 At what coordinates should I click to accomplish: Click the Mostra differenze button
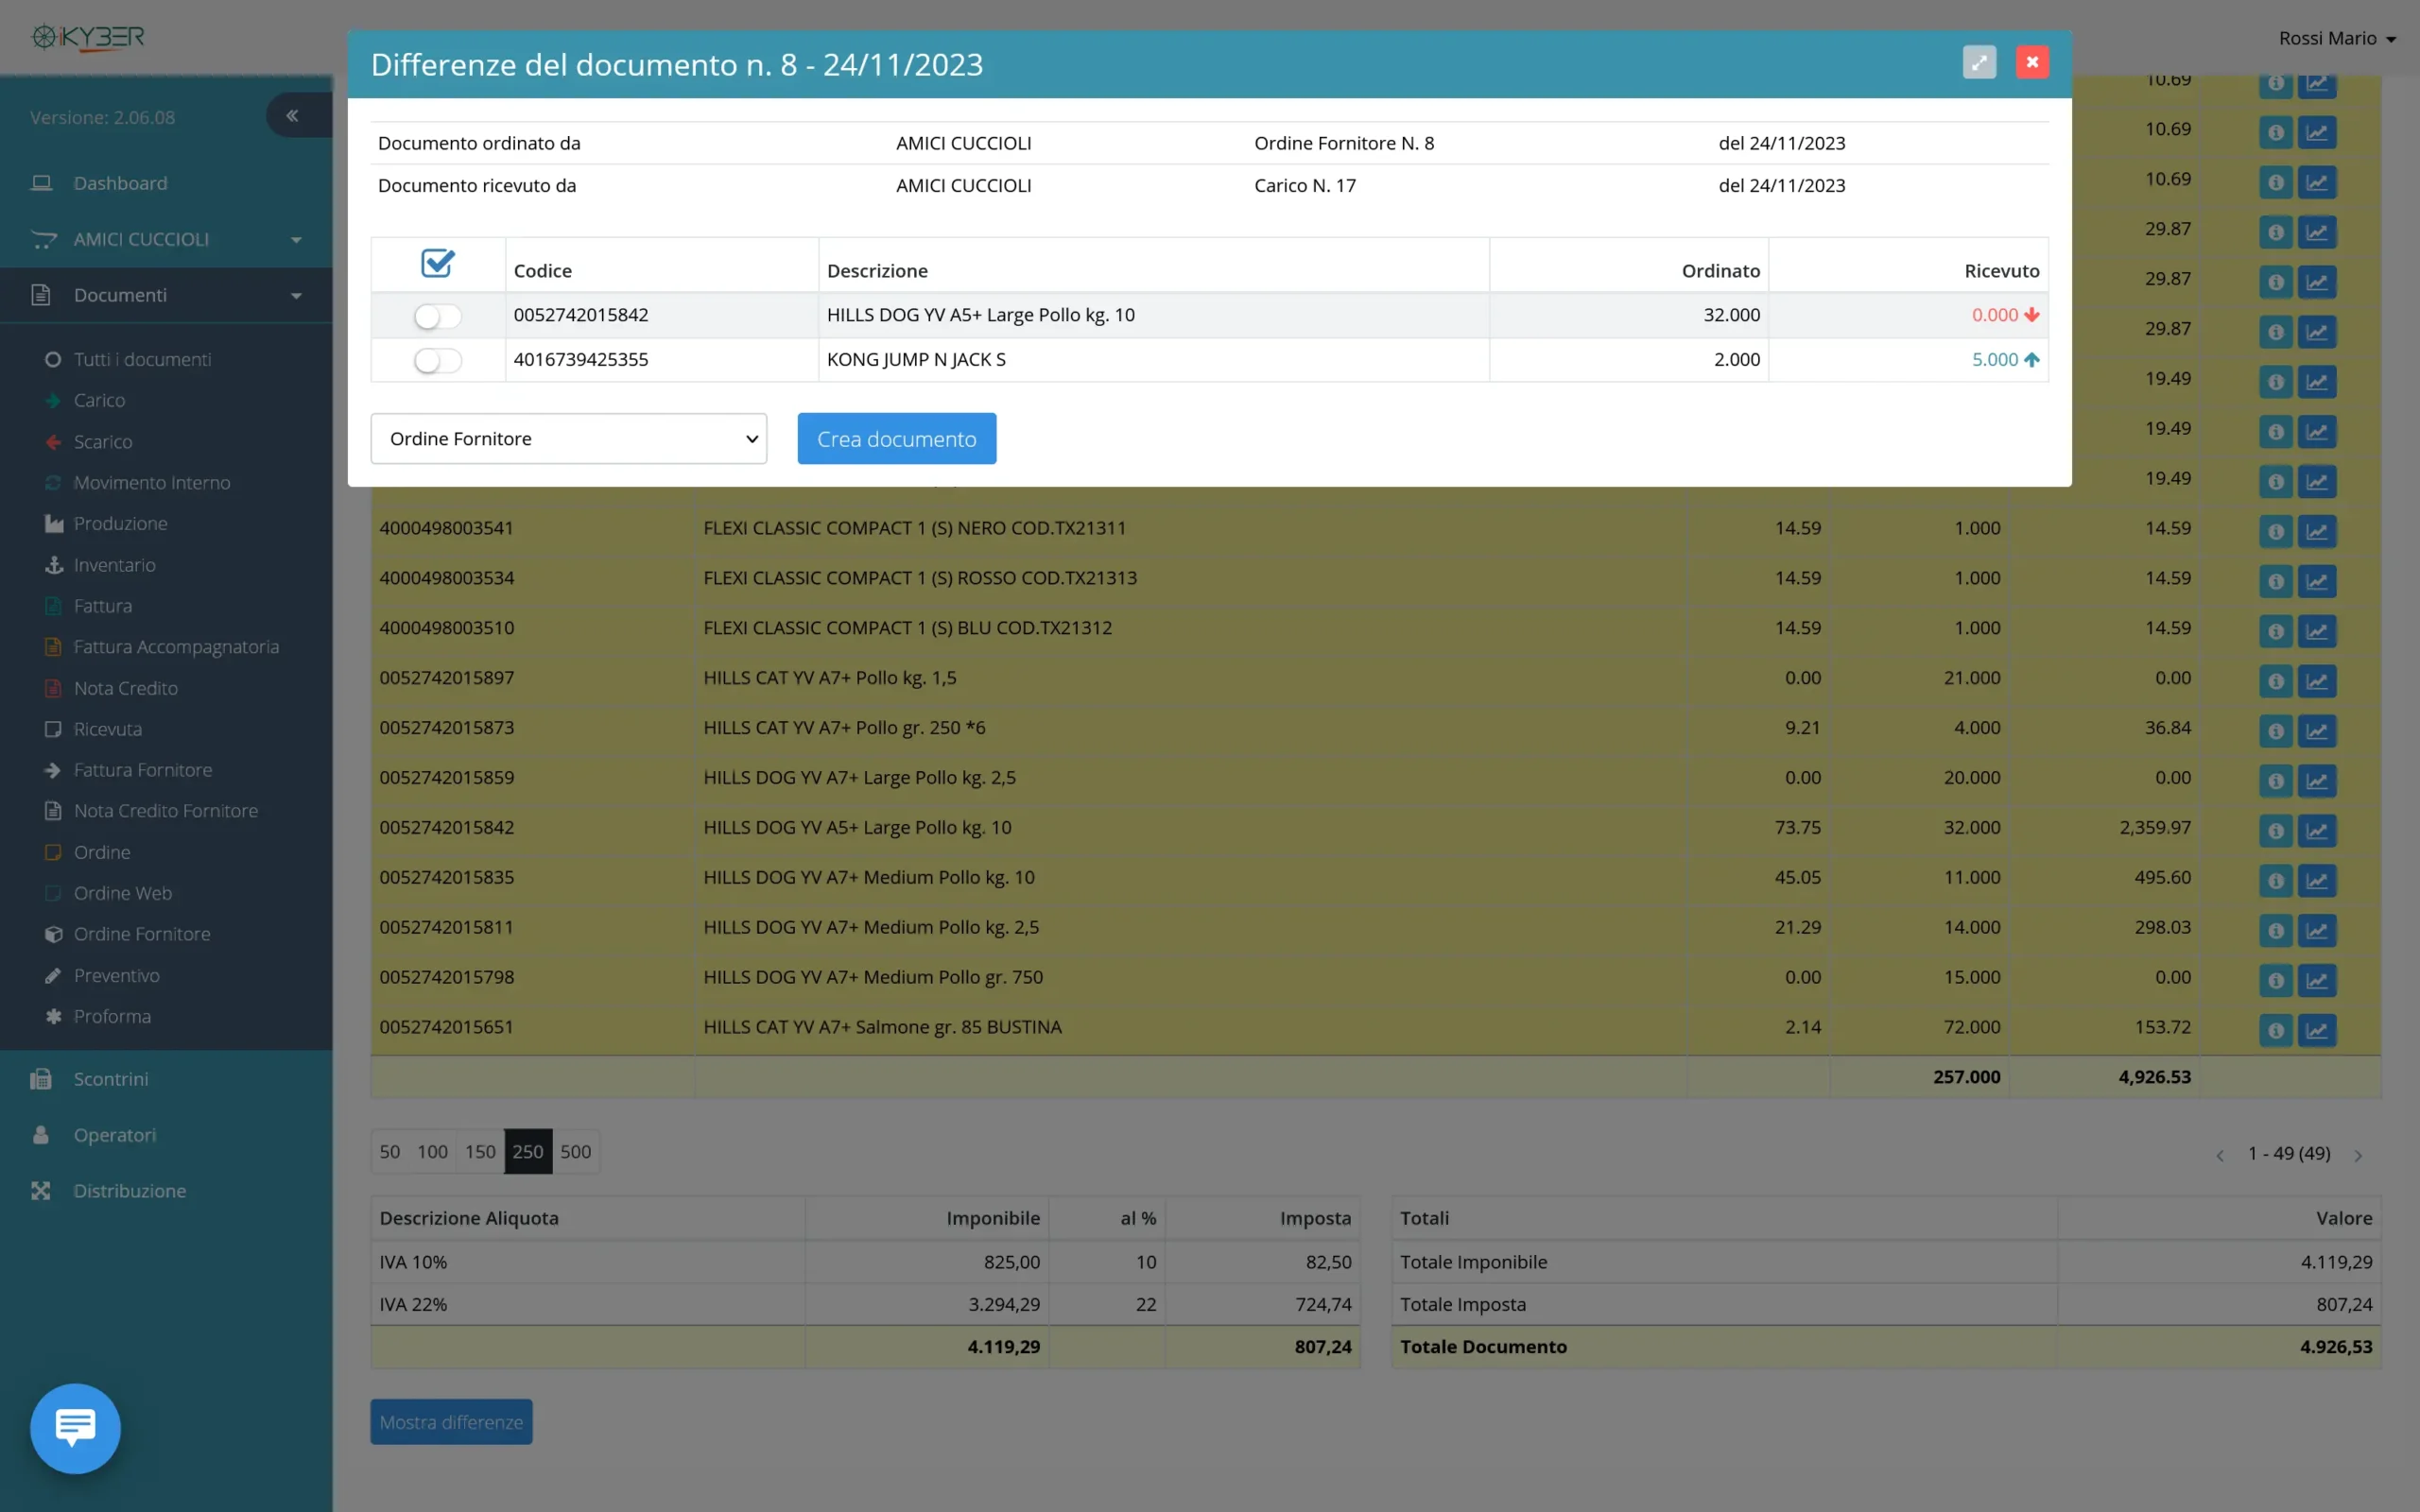click(x=451, y=1422)
